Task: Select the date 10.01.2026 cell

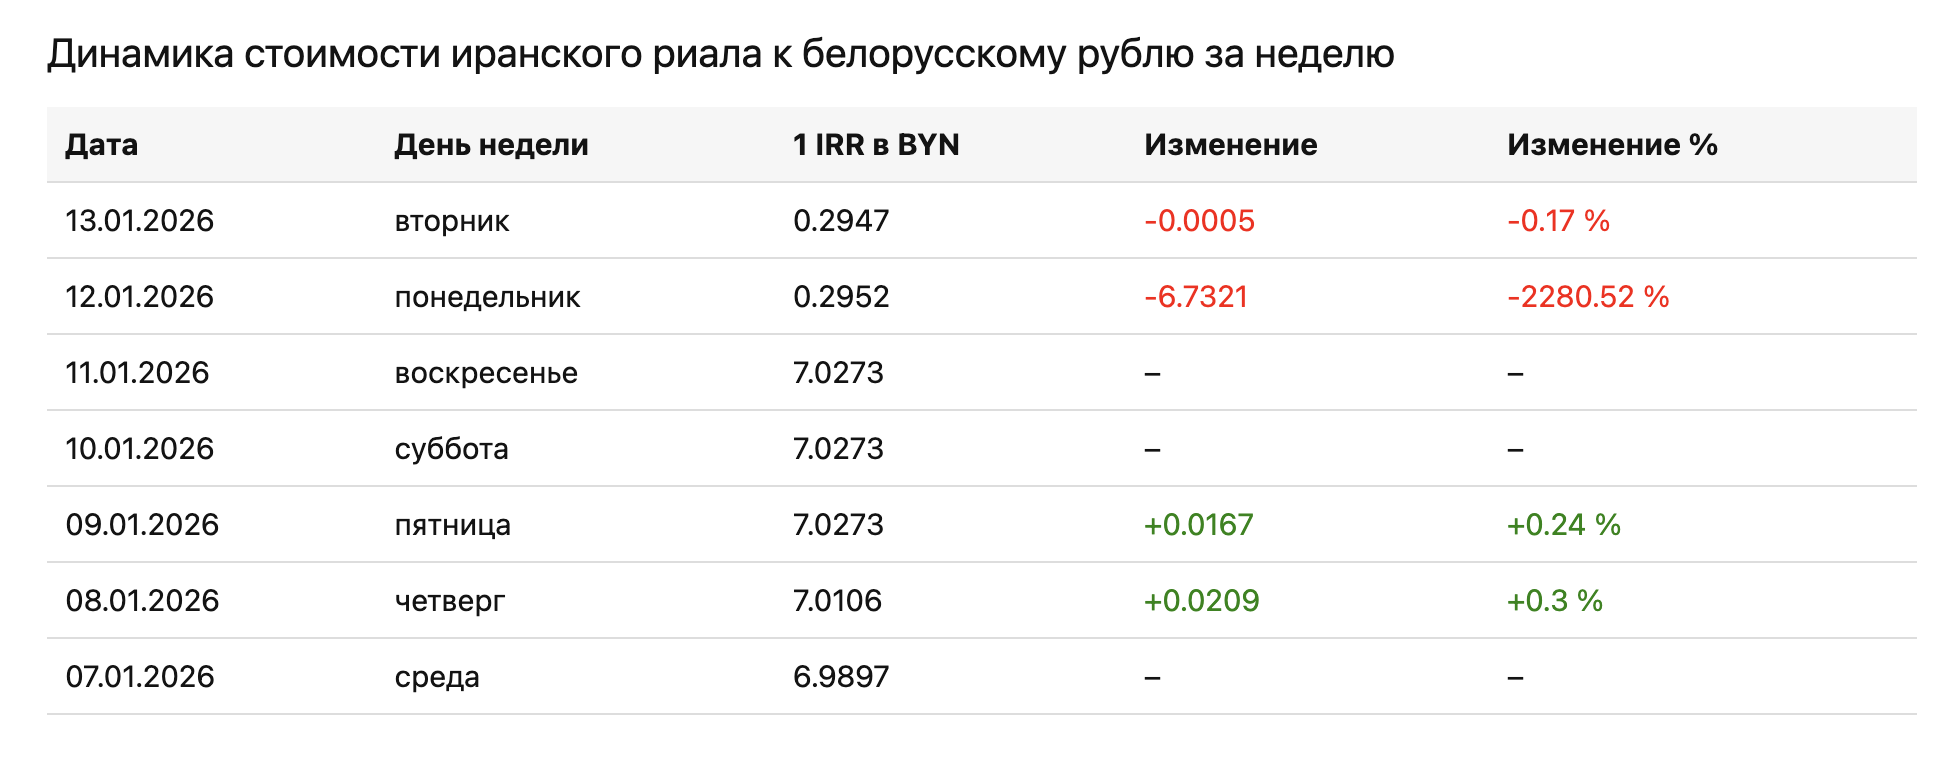Action: tap(140, 449)
